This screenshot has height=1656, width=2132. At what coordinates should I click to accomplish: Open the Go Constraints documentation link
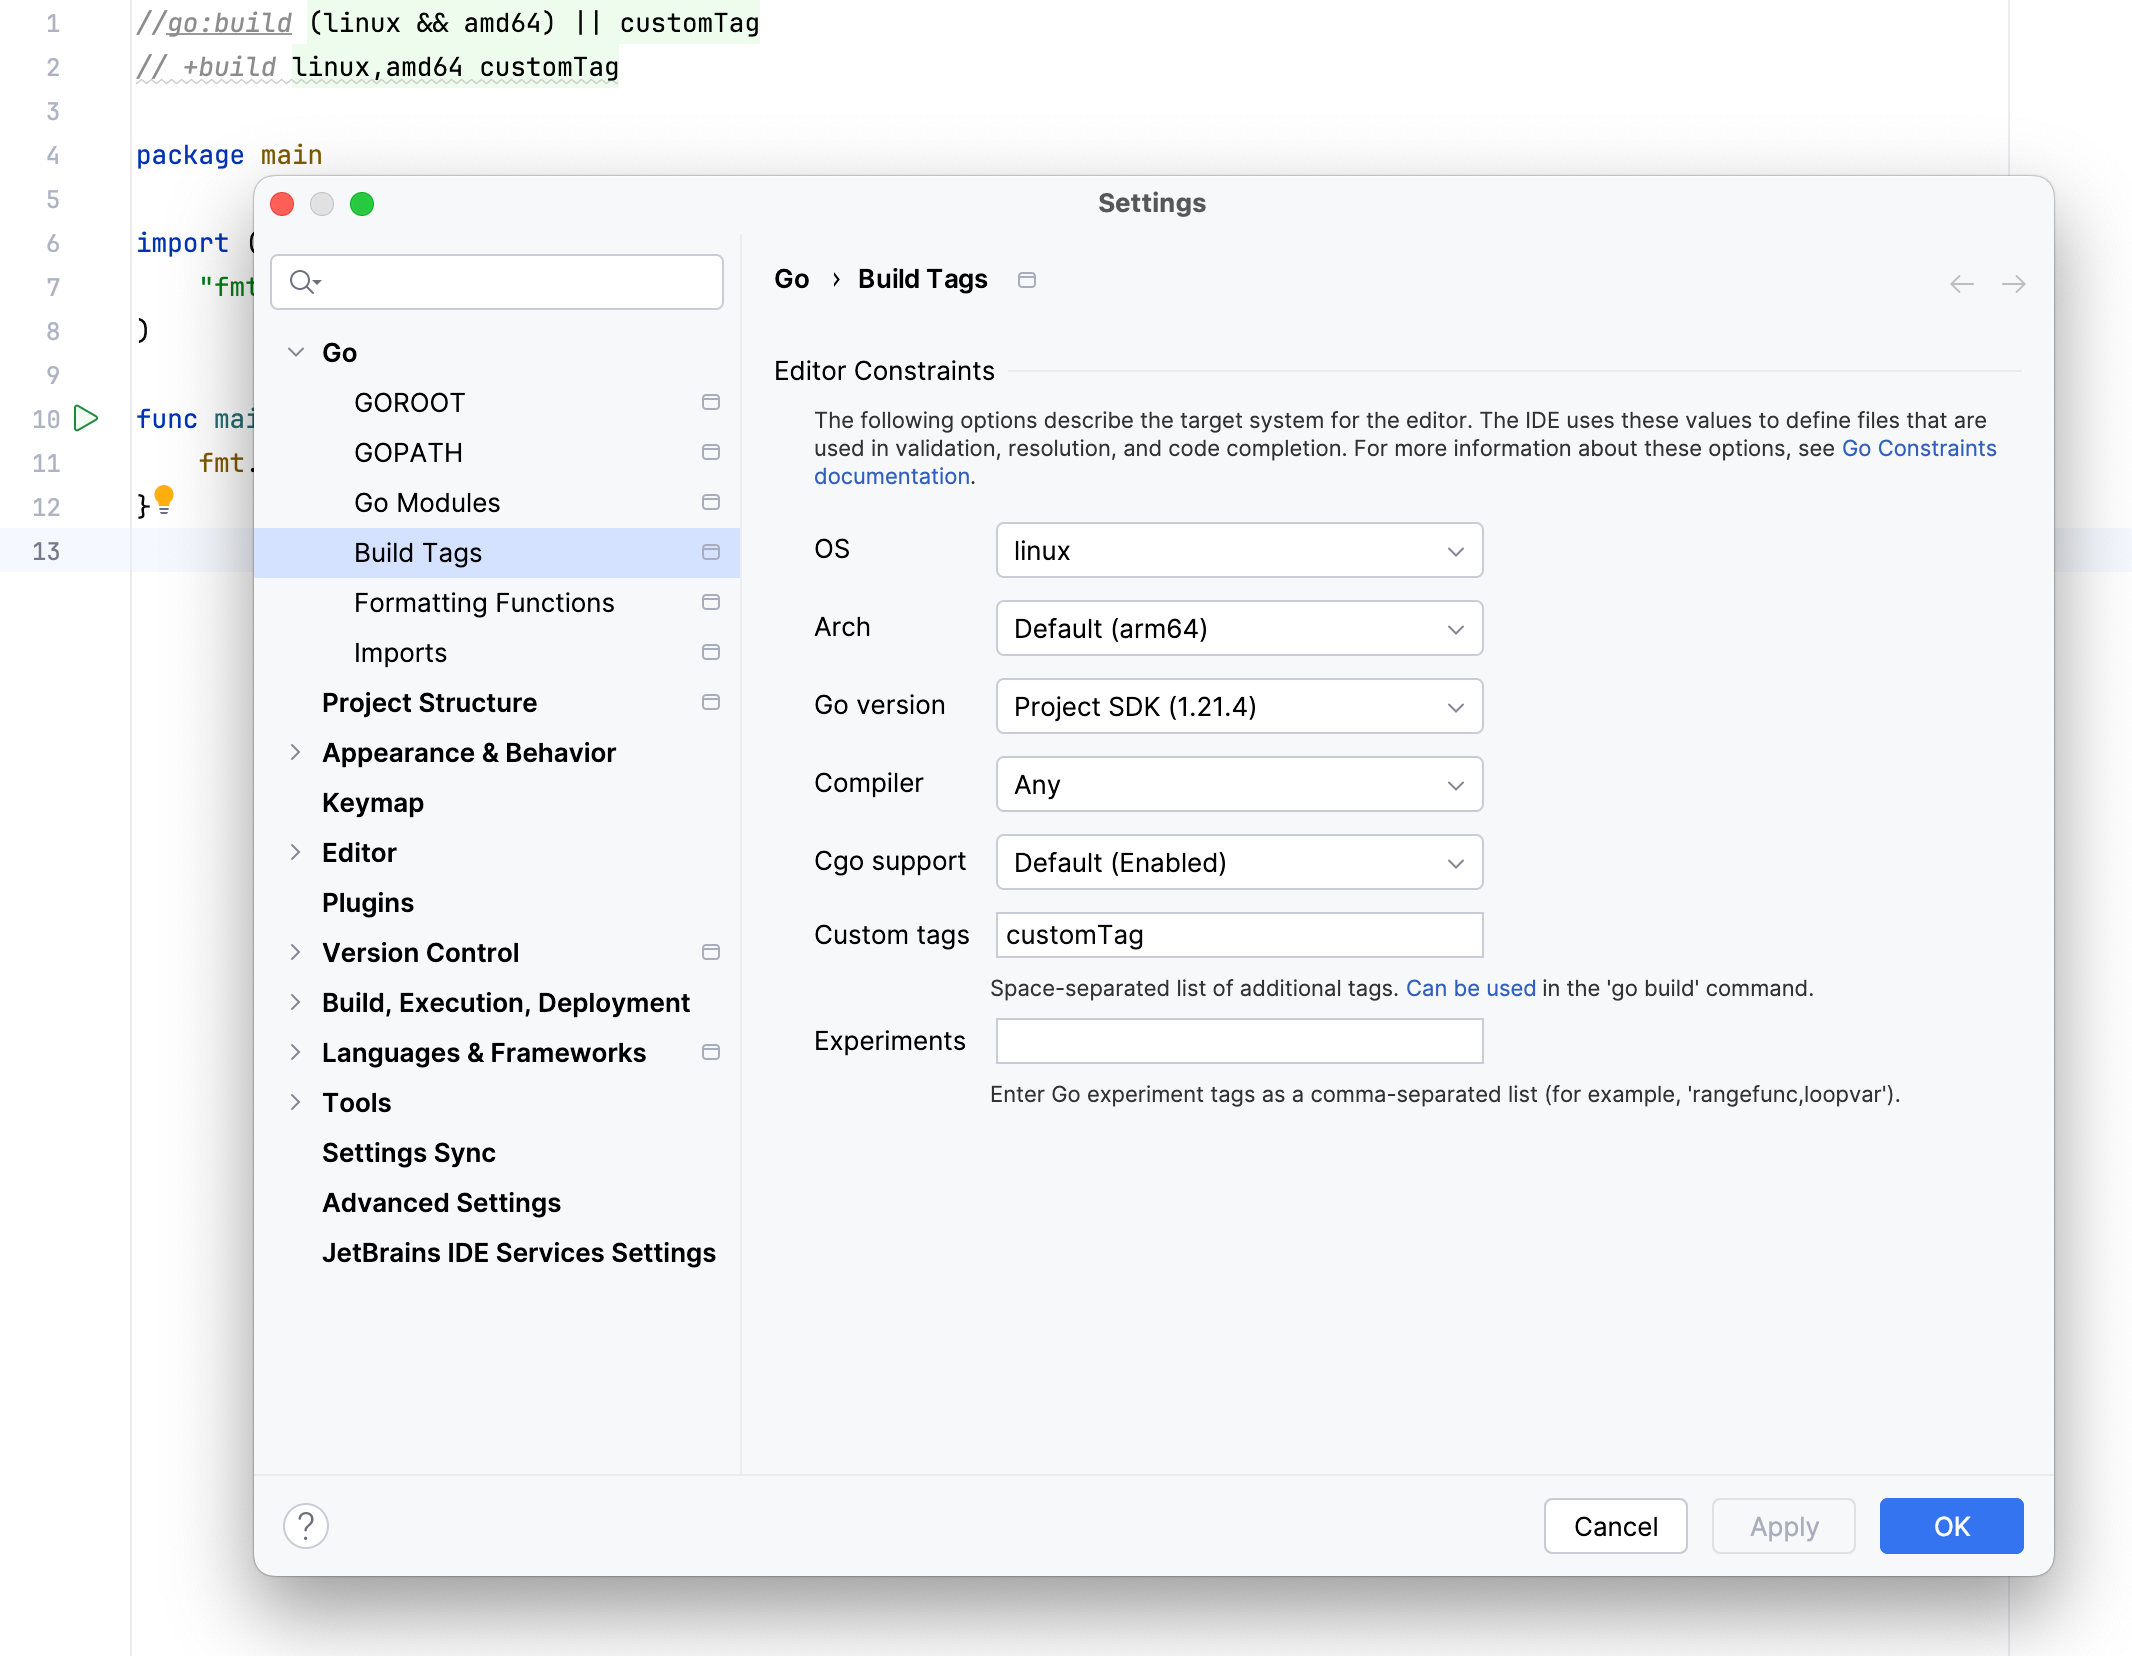coord(1918,448)
